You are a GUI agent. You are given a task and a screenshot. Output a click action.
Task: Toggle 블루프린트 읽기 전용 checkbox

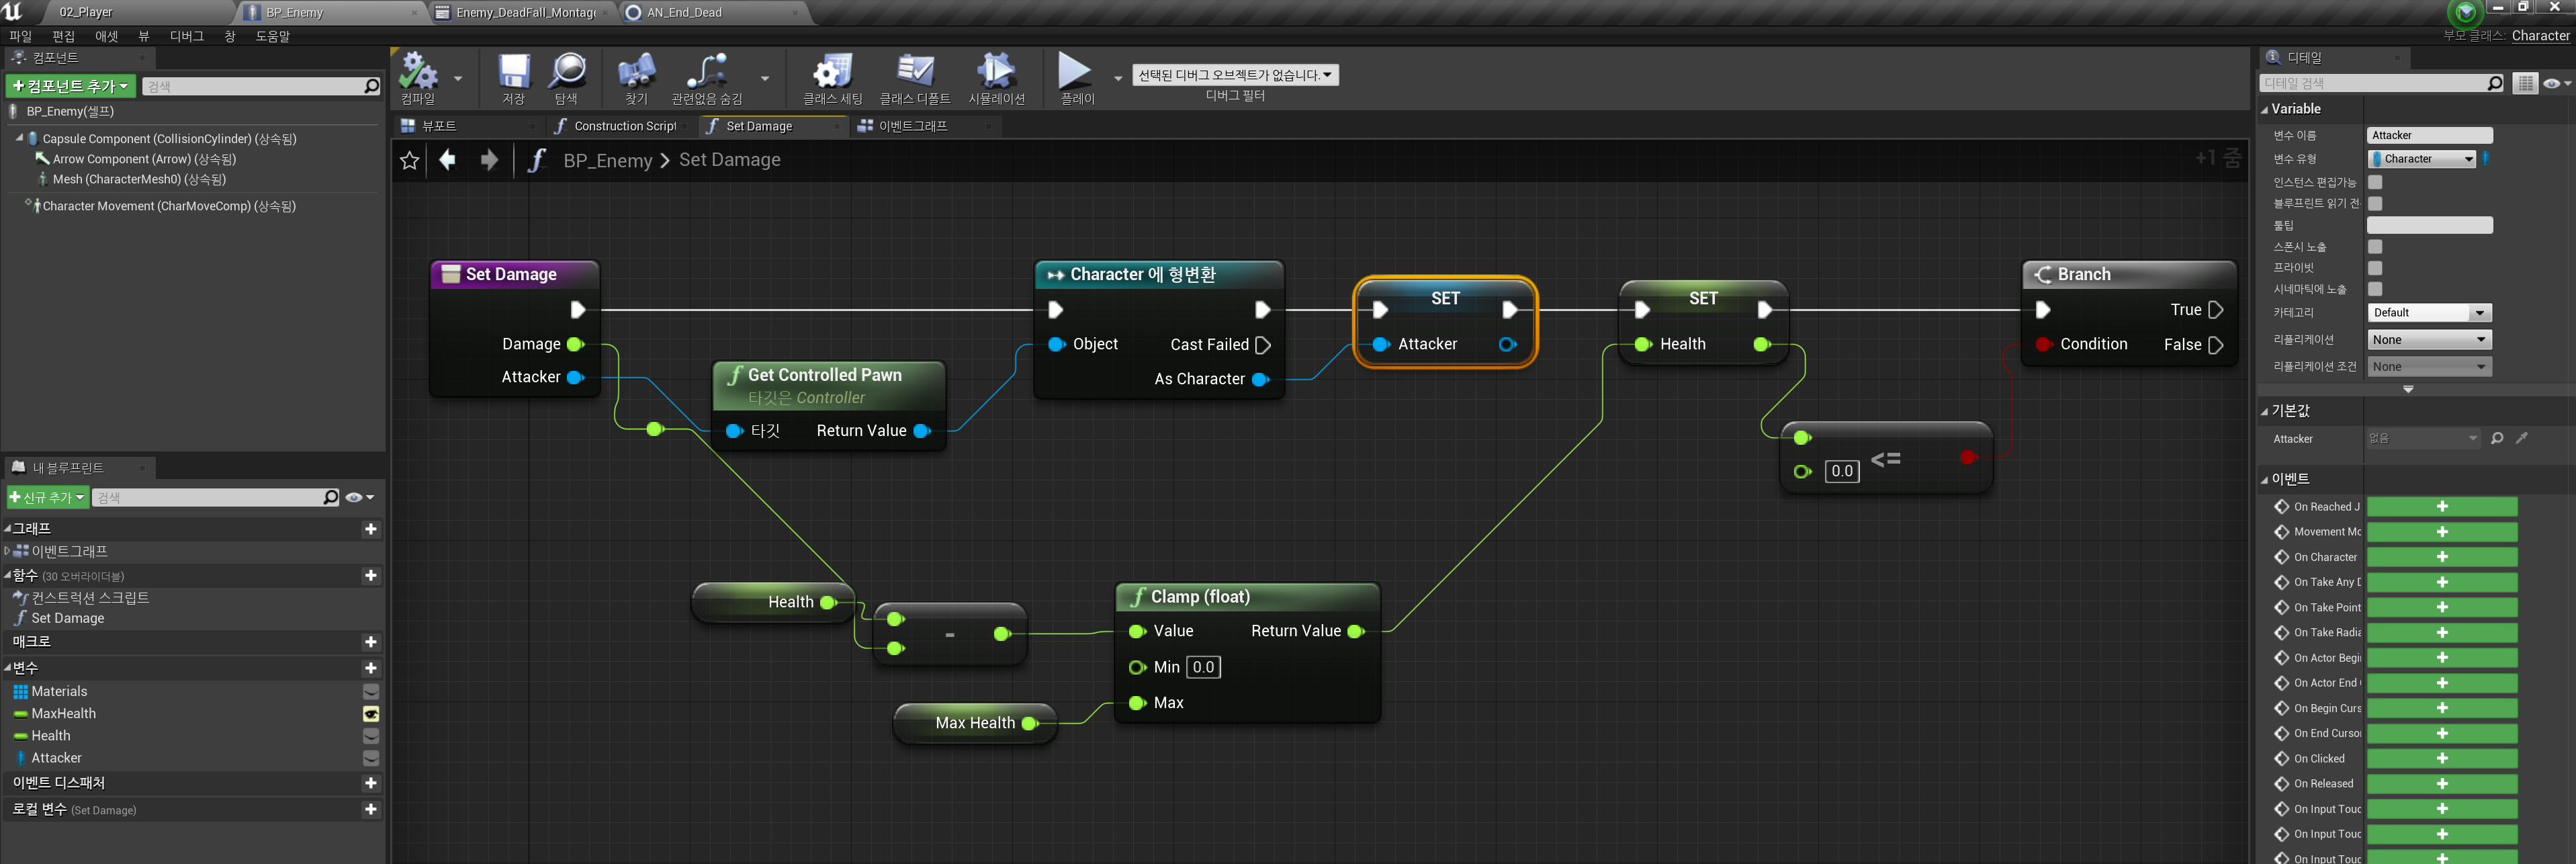coord(2375,203)
